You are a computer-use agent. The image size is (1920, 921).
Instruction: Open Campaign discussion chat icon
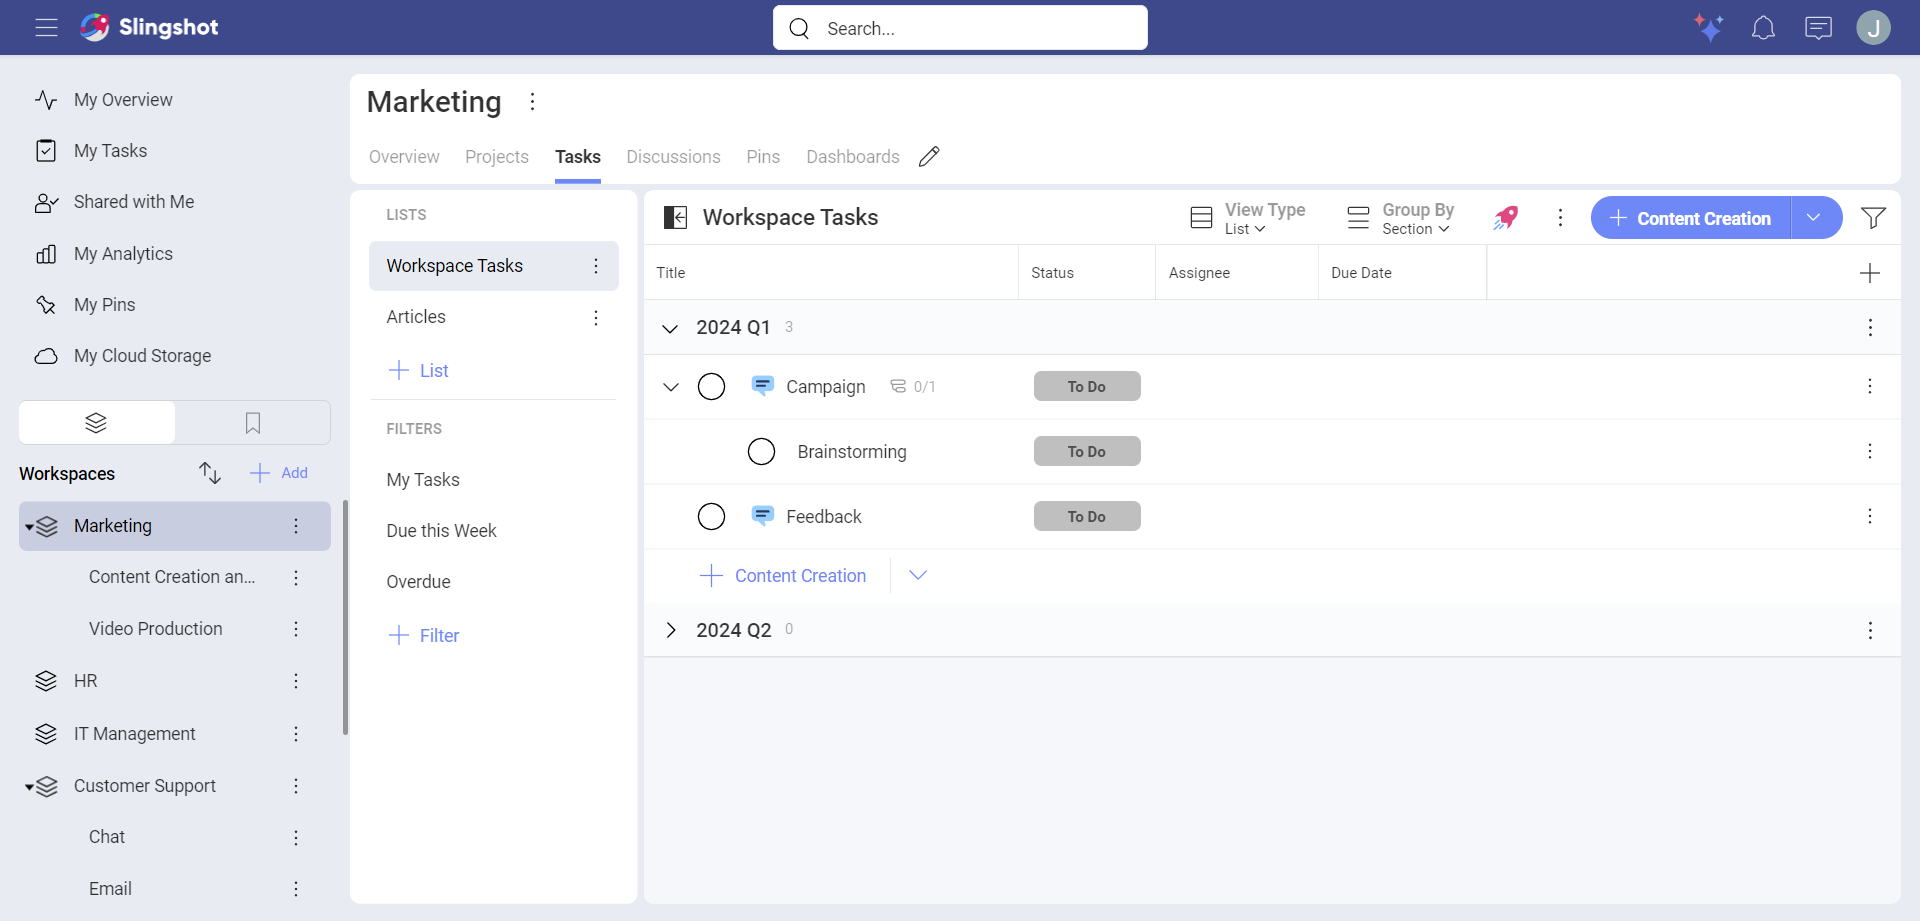(x=762, y=385)
